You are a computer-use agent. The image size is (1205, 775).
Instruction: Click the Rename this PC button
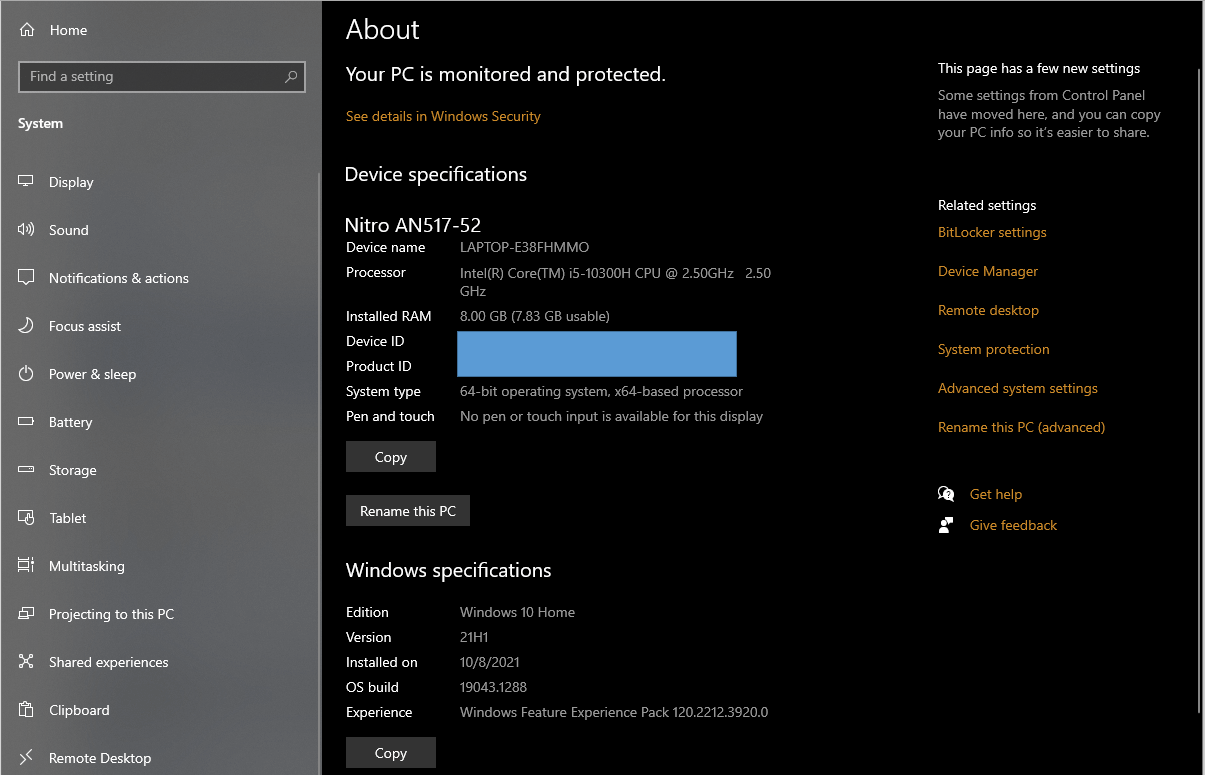tap(408, 511)
